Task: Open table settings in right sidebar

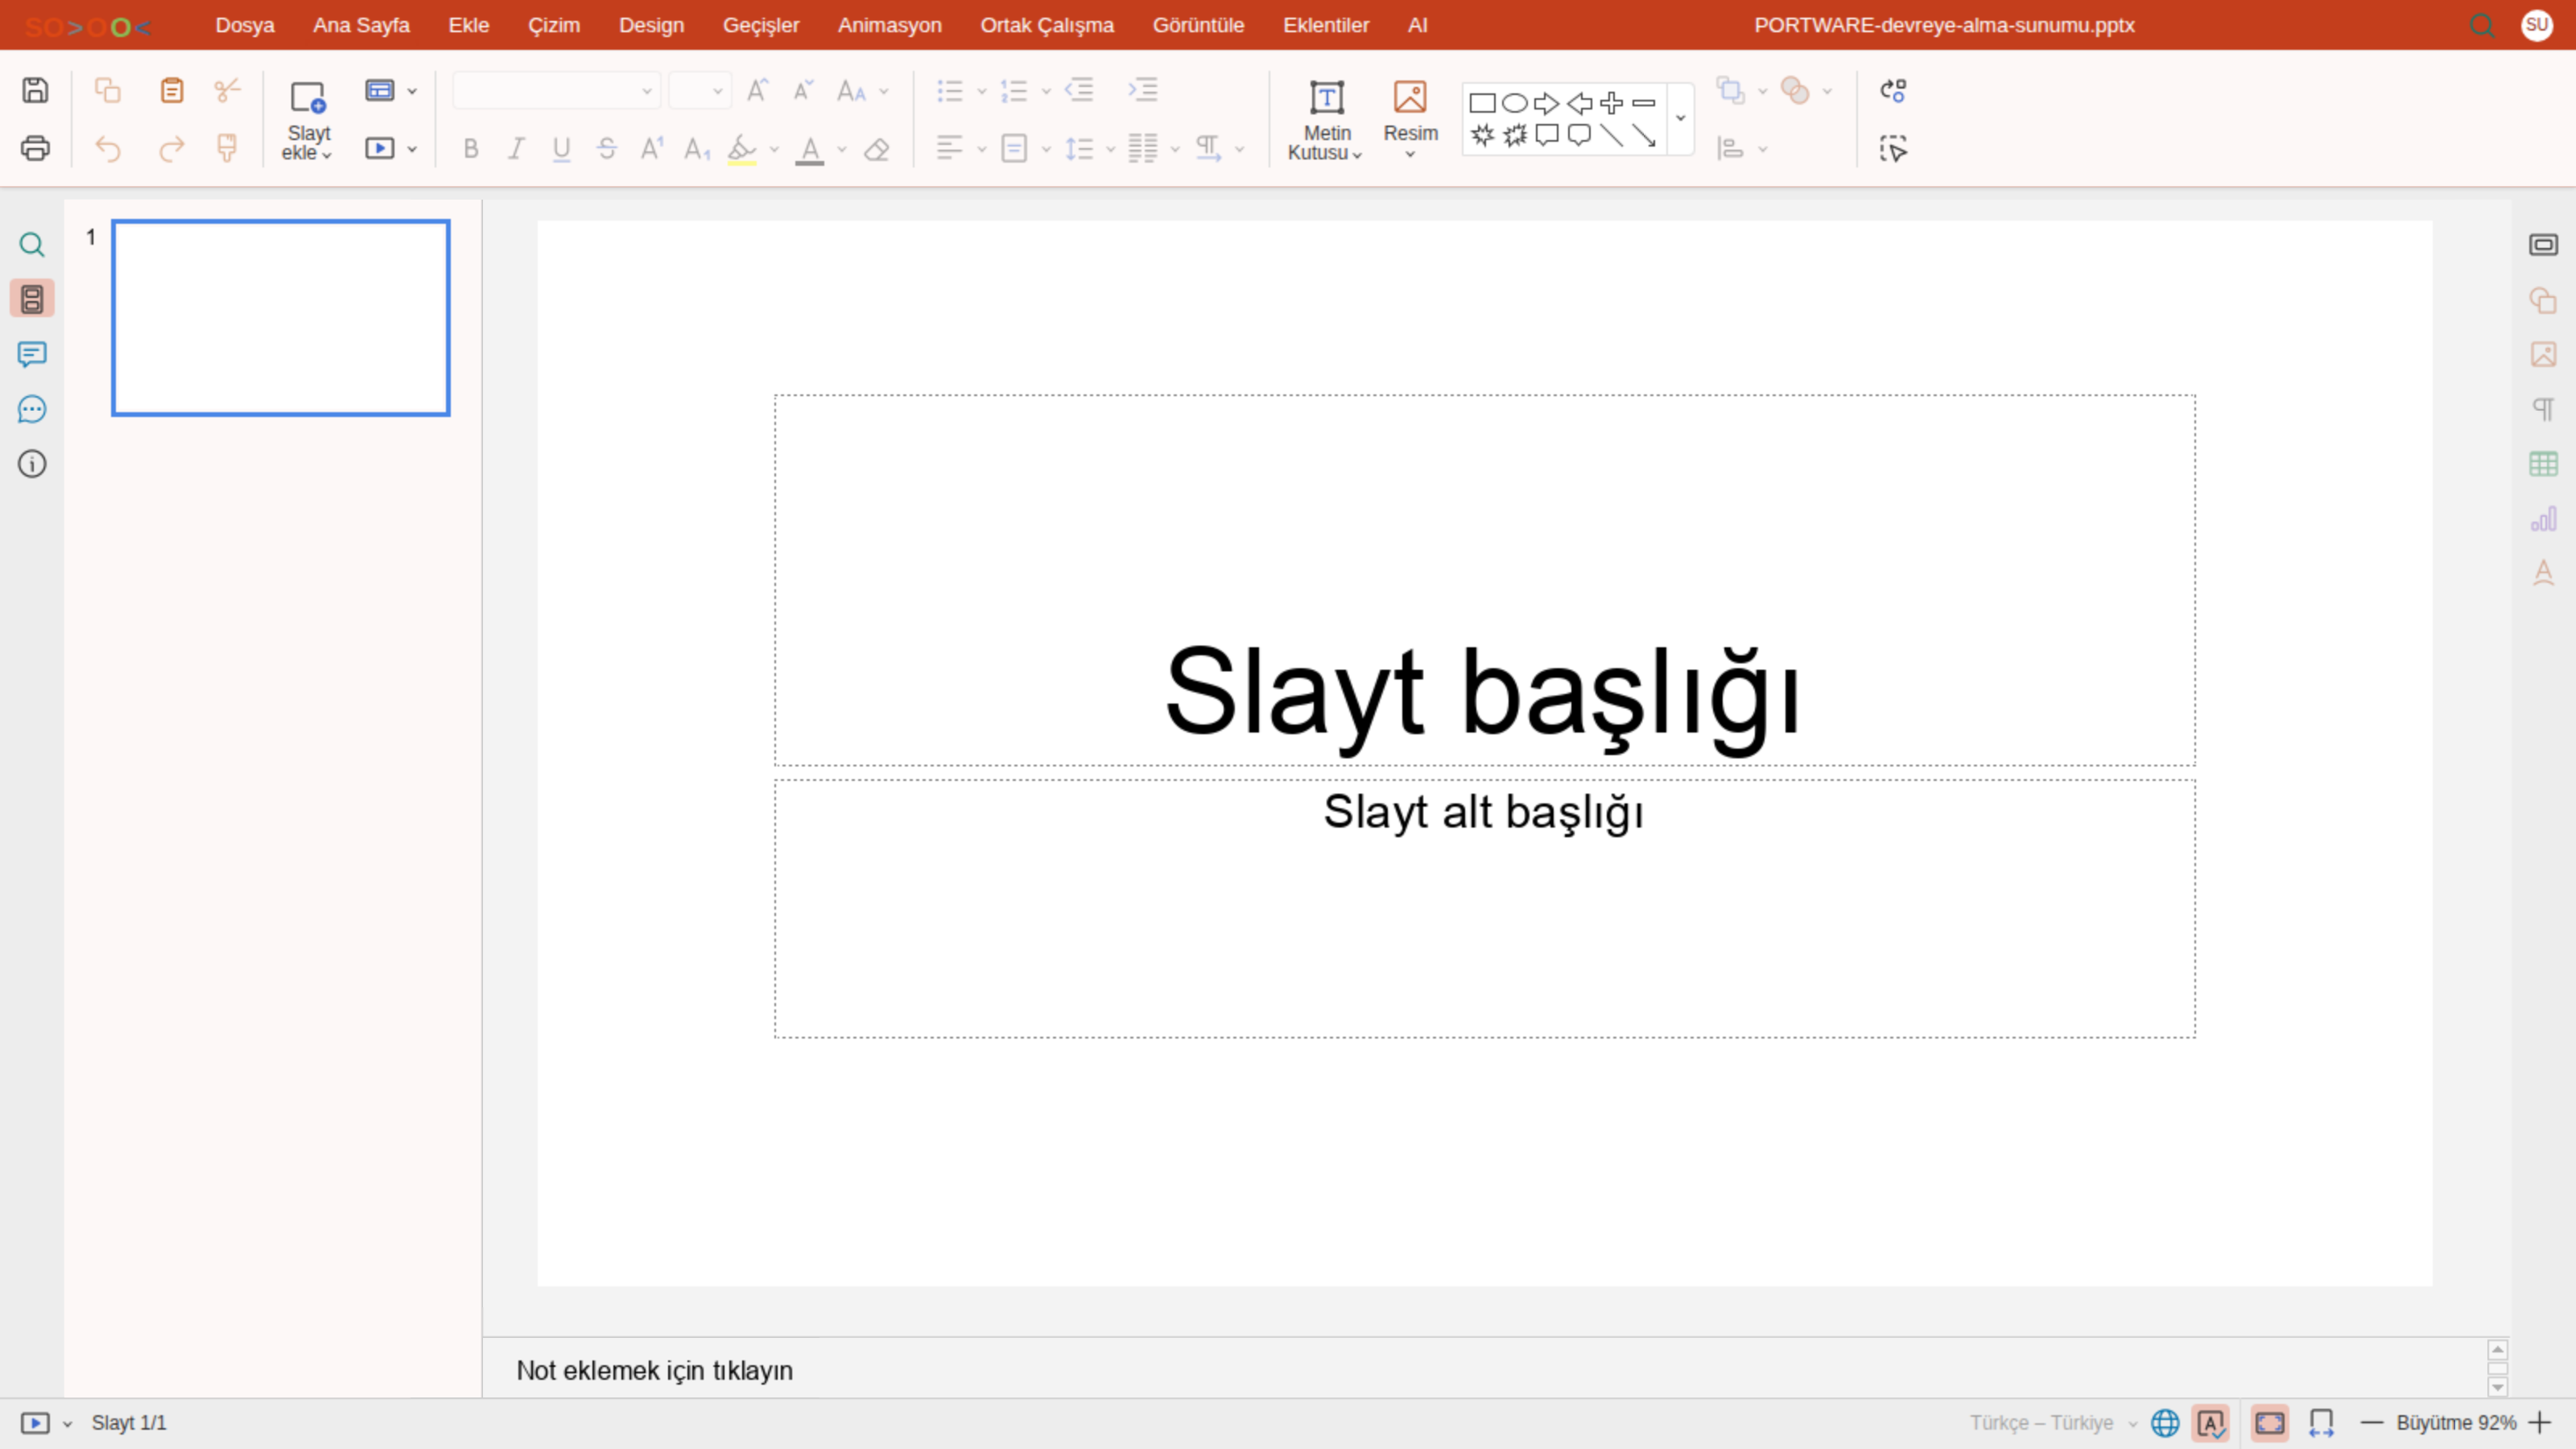Action: [2543, 464]
